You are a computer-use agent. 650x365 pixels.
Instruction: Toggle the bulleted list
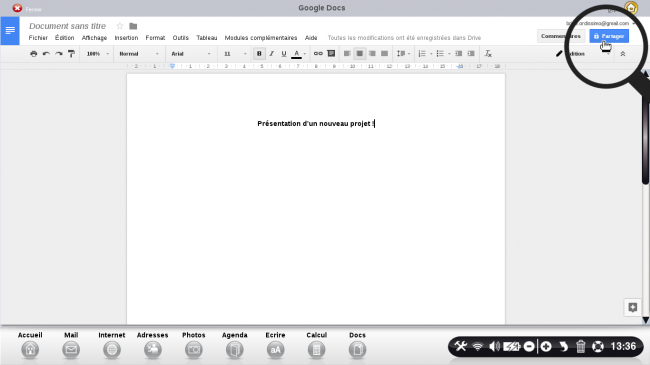coord(440,54)
